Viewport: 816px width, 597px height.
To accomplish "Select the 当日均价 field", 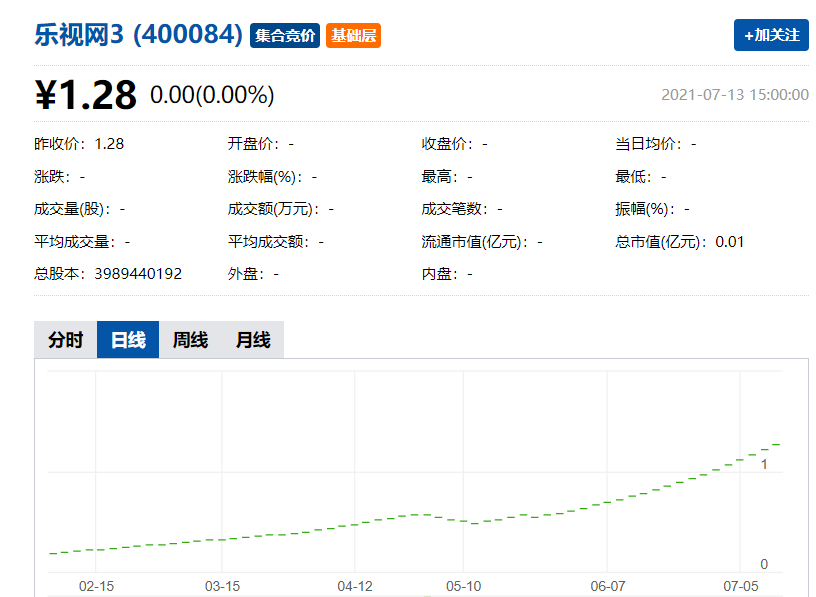I will point(656,144).
